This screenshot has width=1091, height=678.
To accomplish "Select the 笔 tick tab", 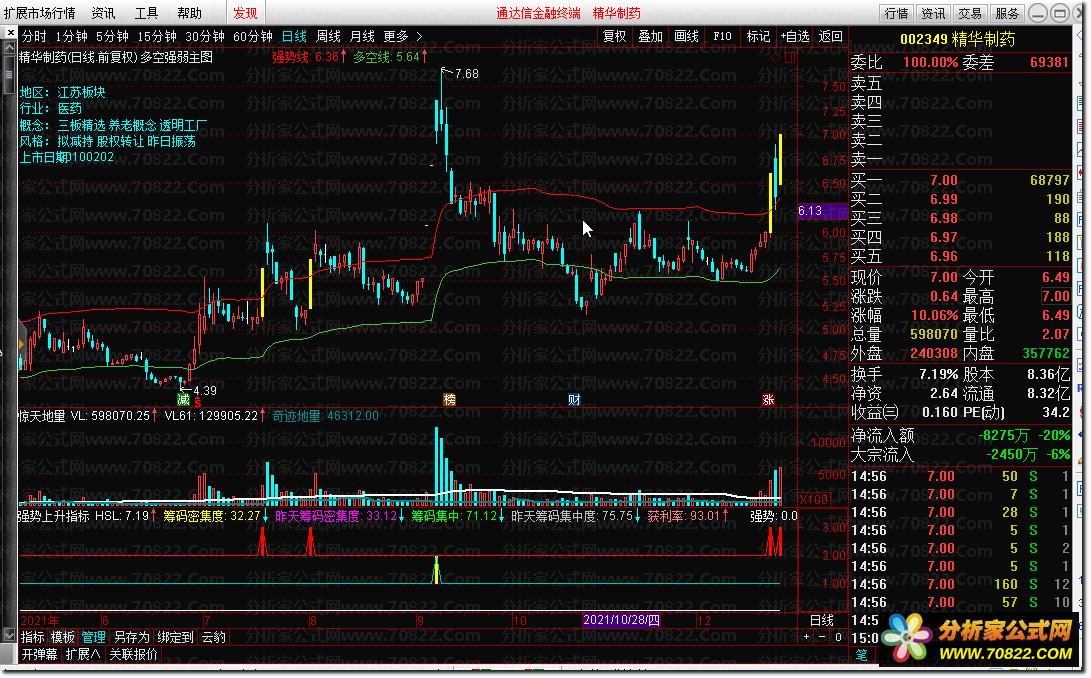I will click(861, 654).
